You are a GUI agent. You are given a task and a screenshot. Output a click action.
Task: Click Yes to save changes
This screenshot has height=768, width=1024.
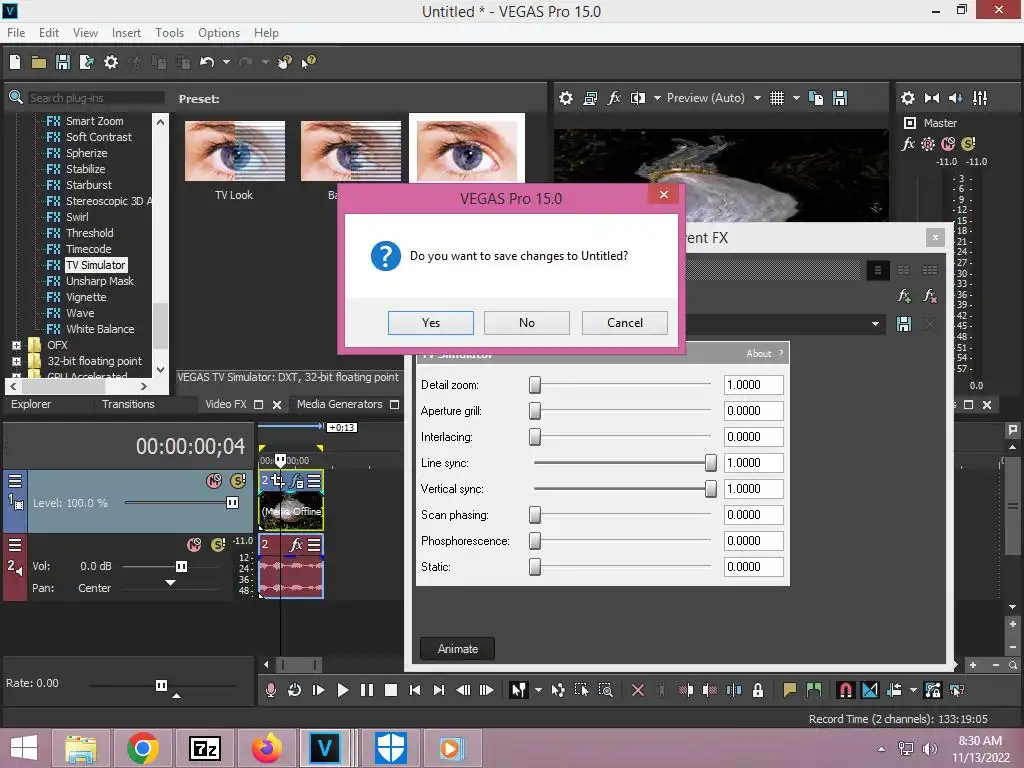(x=431, y=323)
